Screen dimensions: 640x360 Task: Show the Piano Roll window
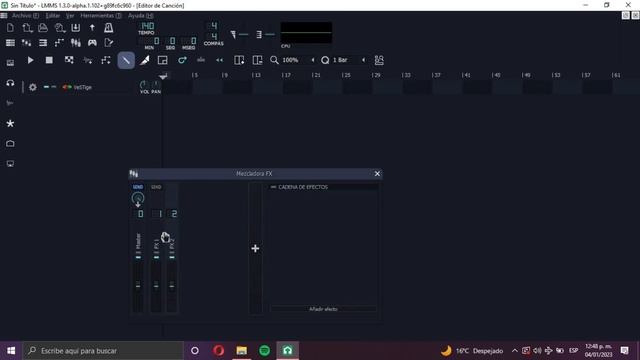[x=43, y=42]
